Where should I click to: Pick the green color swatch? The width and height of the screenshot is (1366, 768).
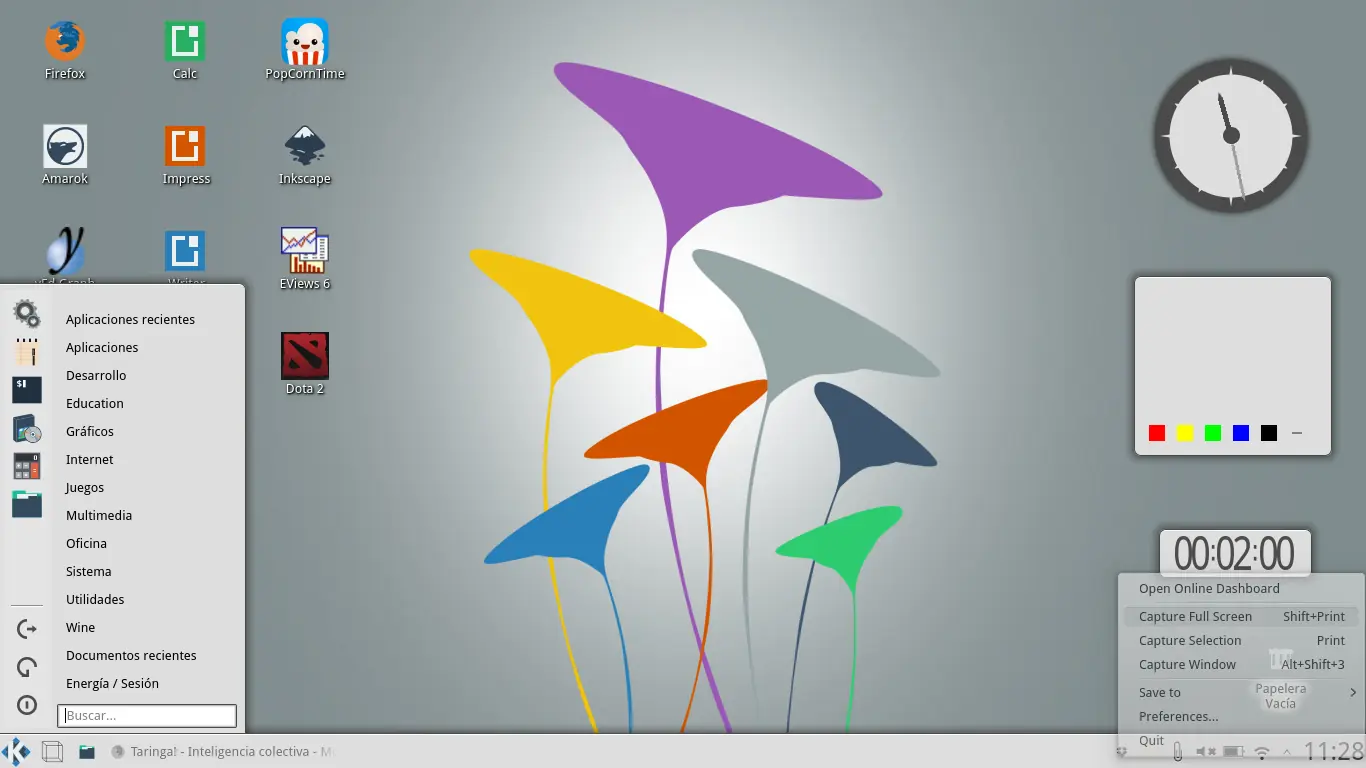1213,433
